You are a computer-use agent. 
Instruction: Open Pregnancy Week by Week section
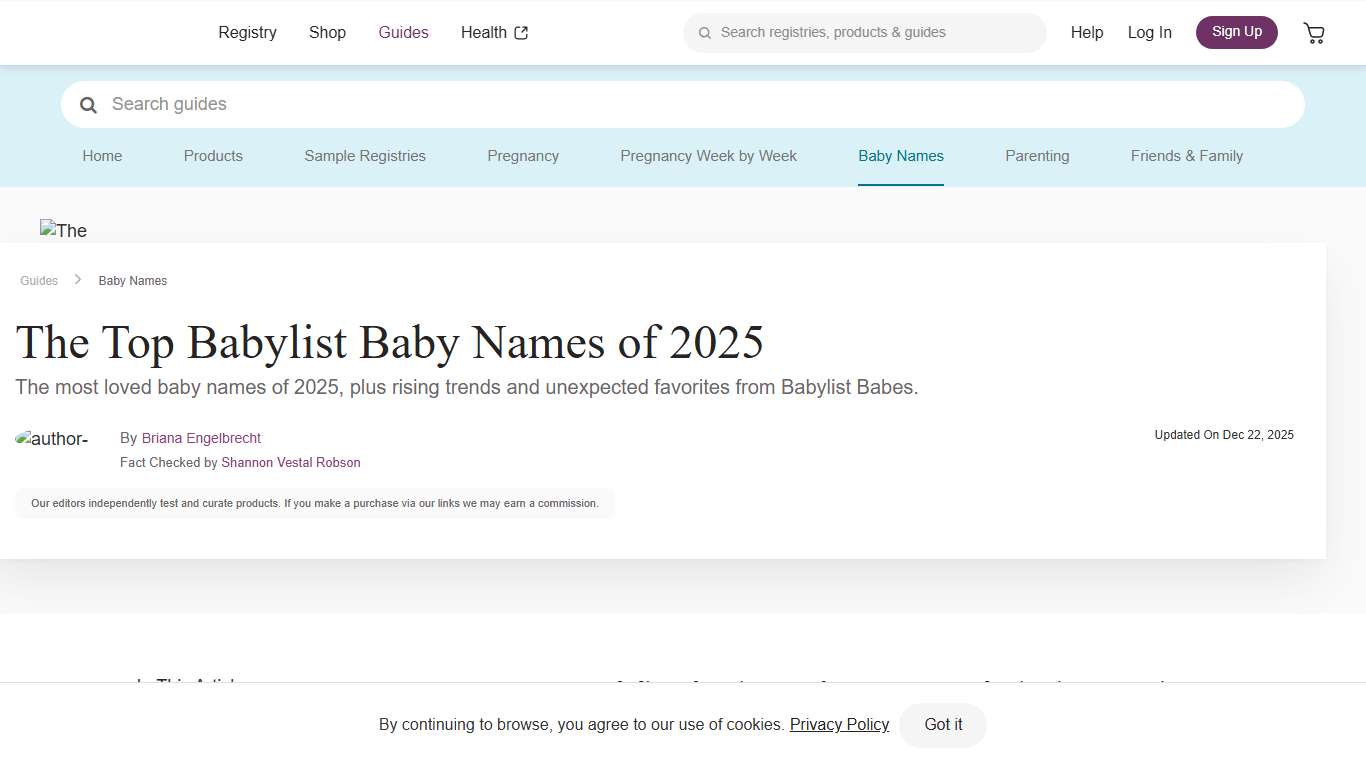(708, 156)
